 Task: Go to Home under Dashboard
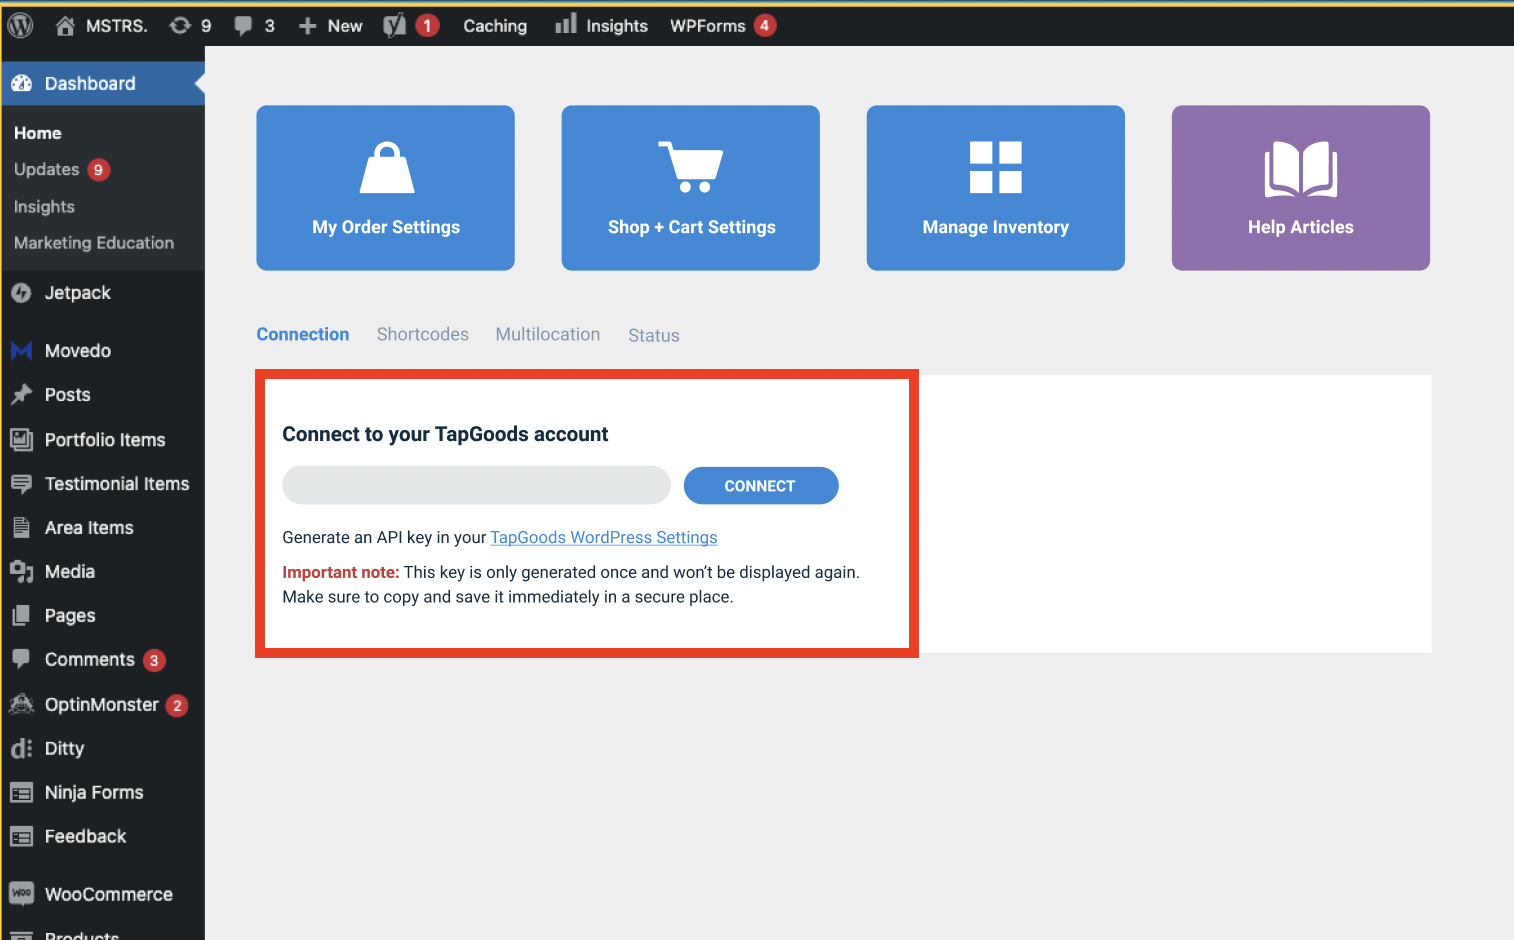[x=38, y=133]
